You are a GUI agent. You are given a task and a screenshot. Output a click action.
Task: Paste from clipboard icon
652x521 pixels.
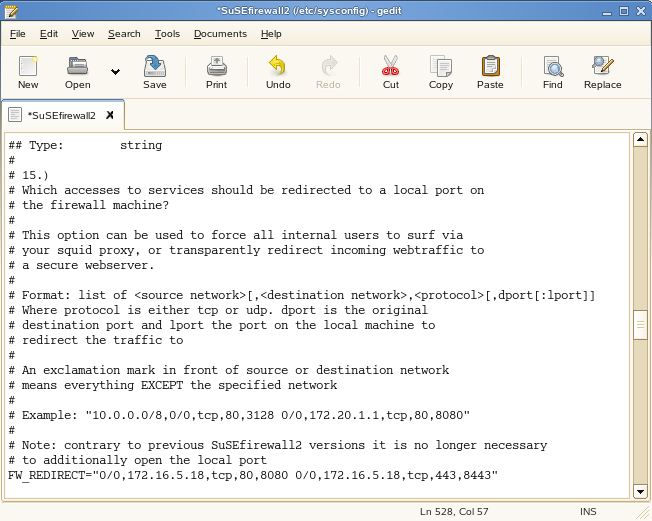[490, 72]
